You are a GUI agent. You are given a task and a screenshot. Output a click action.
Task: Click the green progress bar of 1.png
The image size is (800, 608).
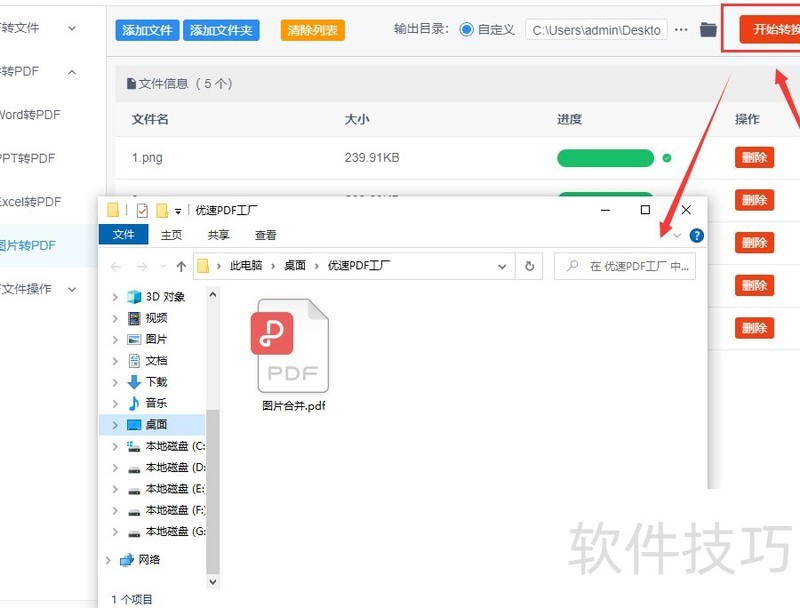(x=605, y=158)
